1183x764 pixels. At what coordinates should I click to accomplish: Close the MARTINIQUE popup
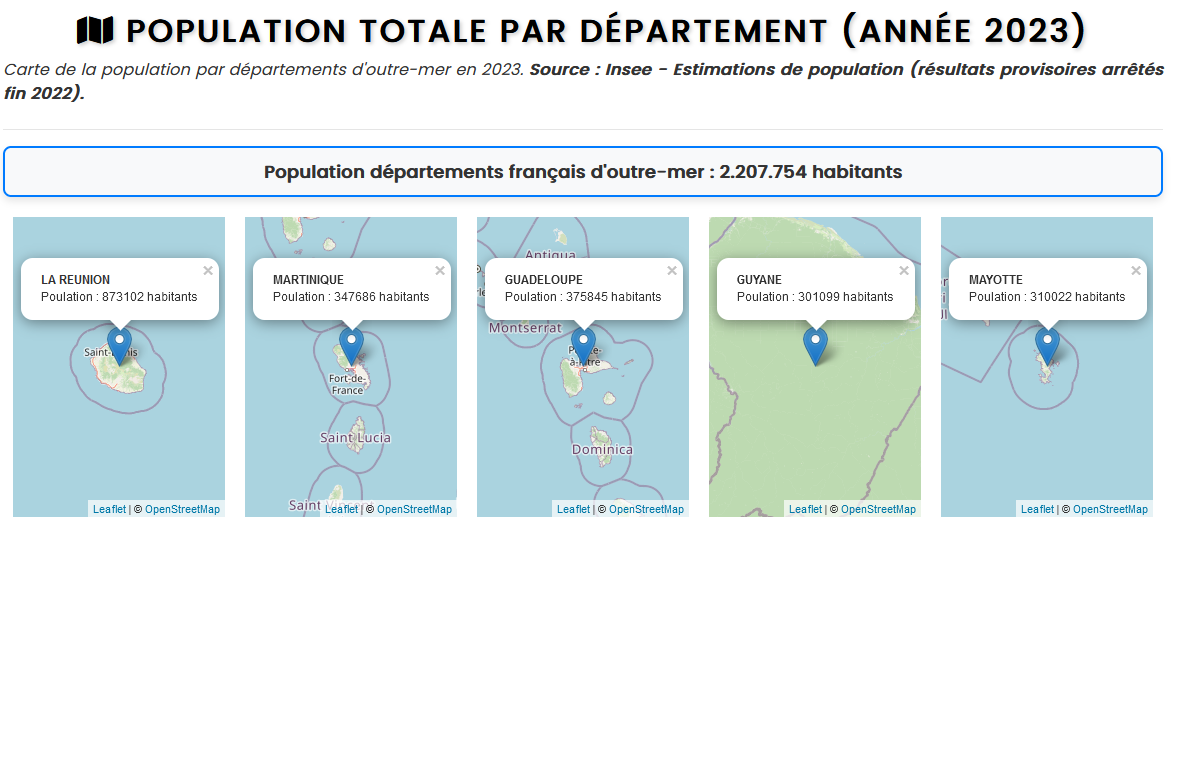[440, 271]
